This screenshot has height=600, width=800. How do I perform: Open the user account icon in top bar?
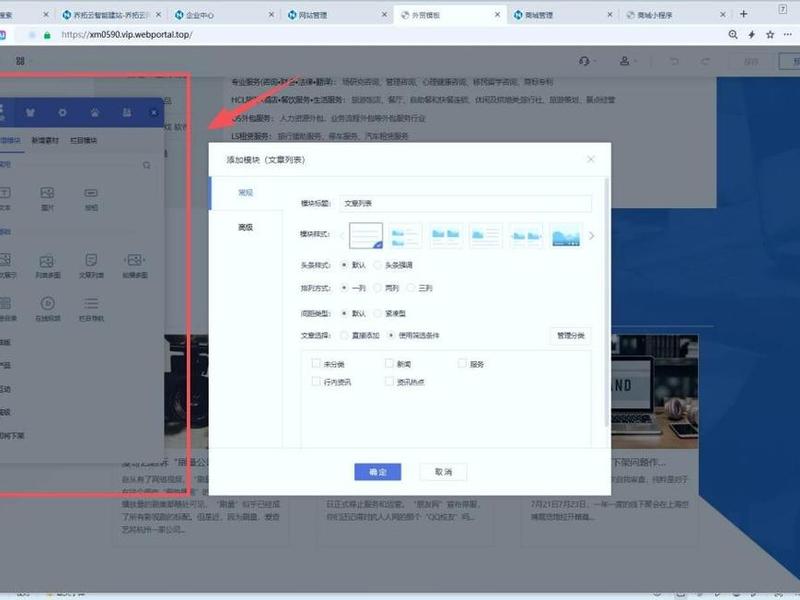pyautogui.click(x=624, y=61)
